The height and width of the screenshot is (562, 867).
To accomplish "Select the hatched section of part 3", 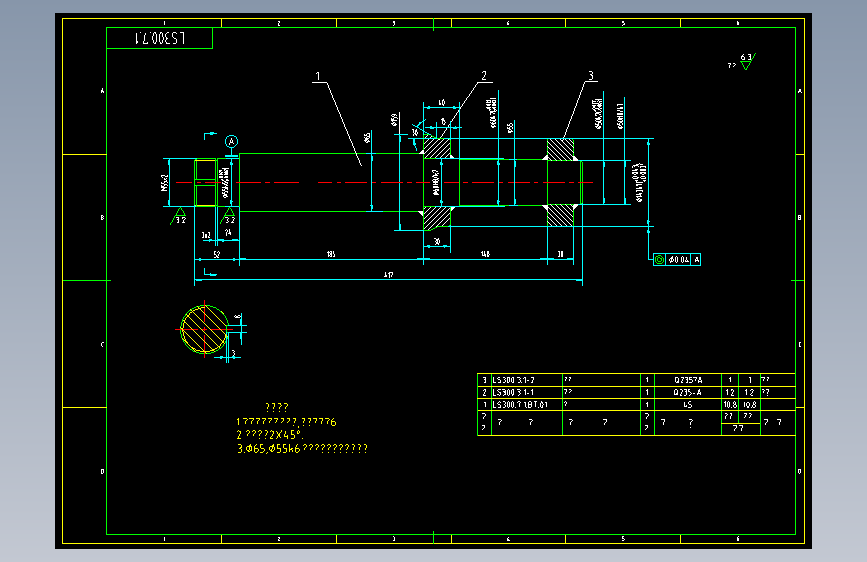I will [560, 149].
